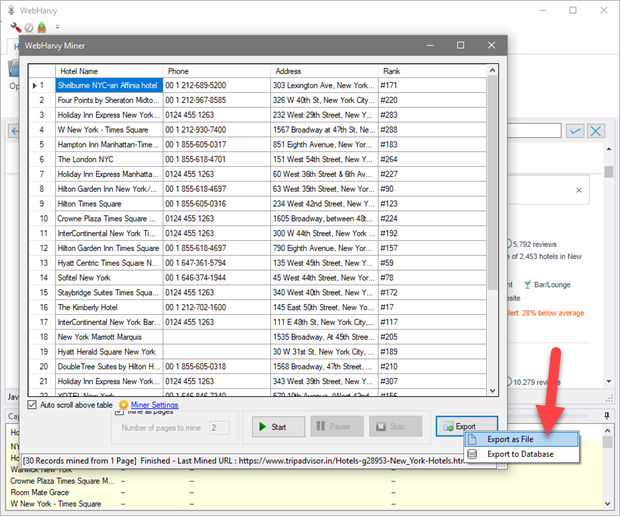This screenshot has height=516, width=620.
Task: Click the Rank column header
Action: [430, 71]
